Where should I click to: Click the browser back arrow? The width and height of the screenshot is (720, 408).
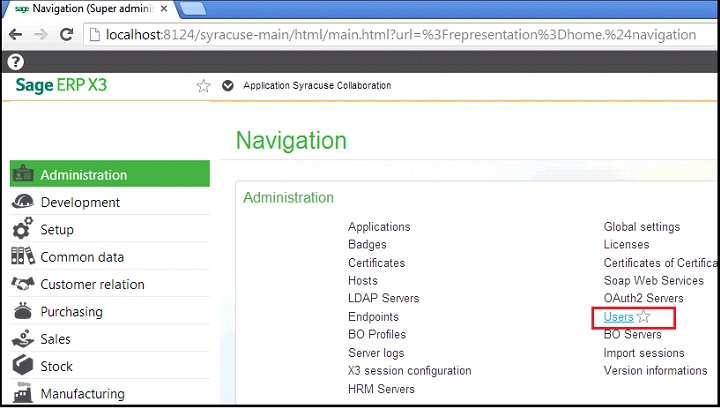pyautogui.click(x=15, y=34)
